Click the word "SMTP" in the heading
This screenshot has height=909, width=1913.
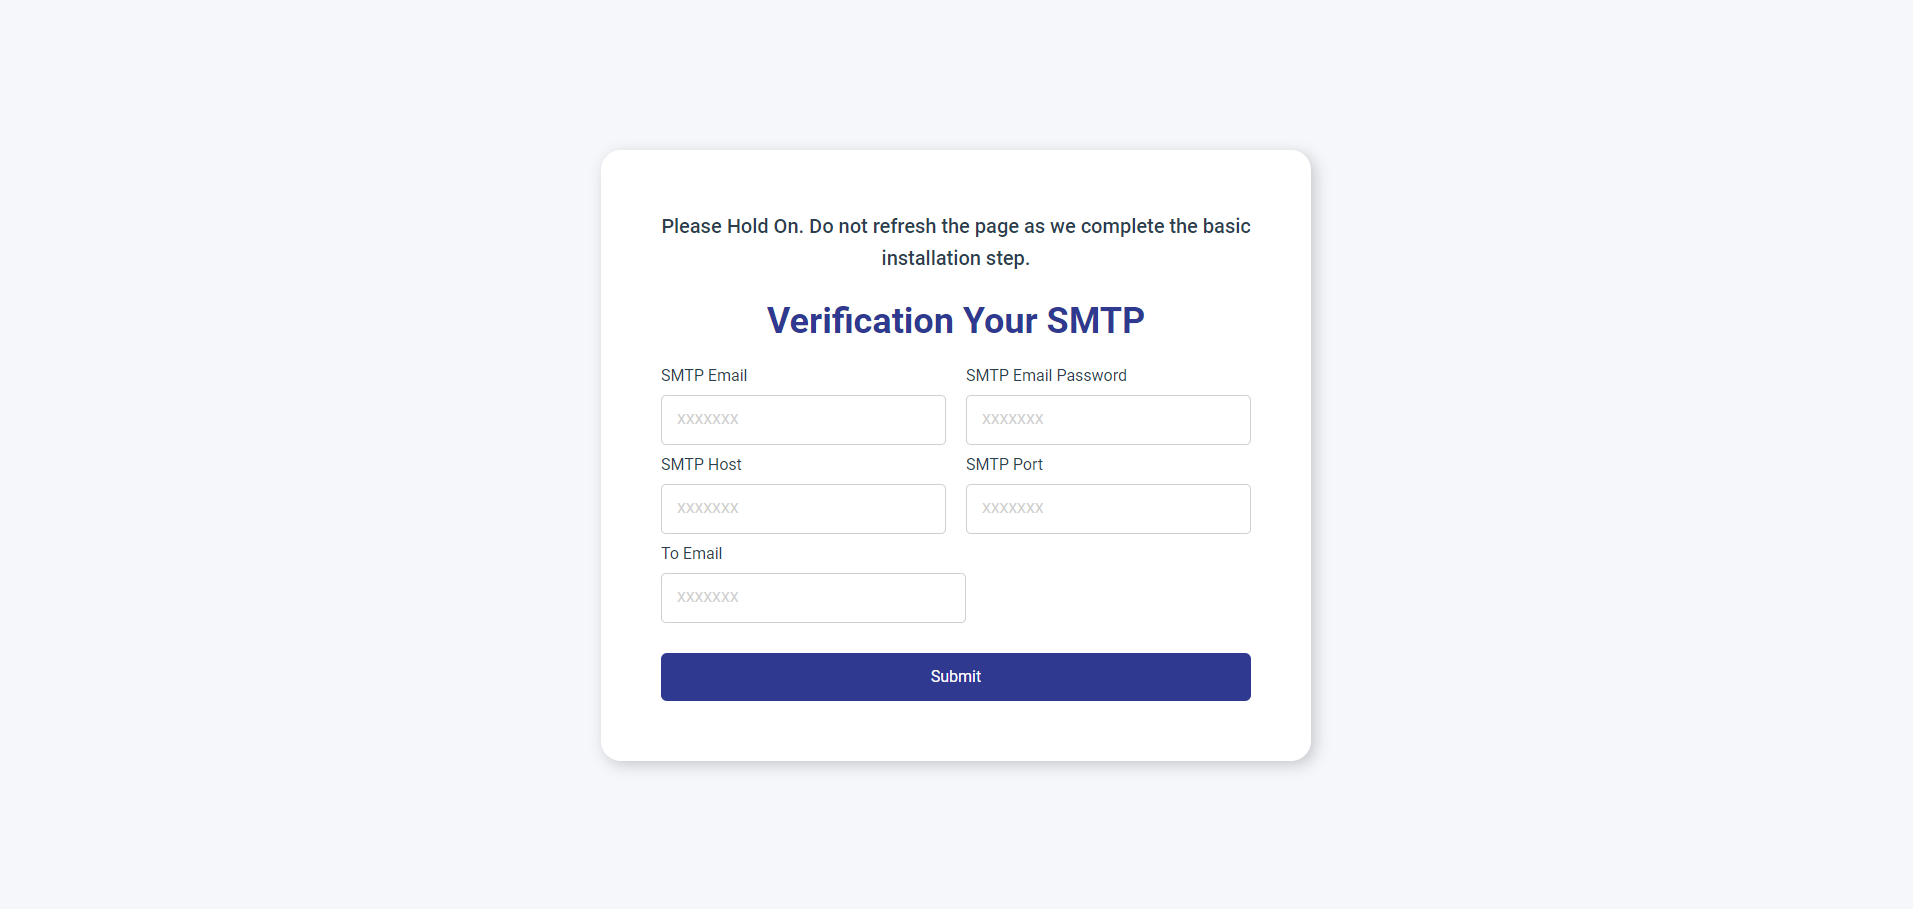pos(1095,321)
